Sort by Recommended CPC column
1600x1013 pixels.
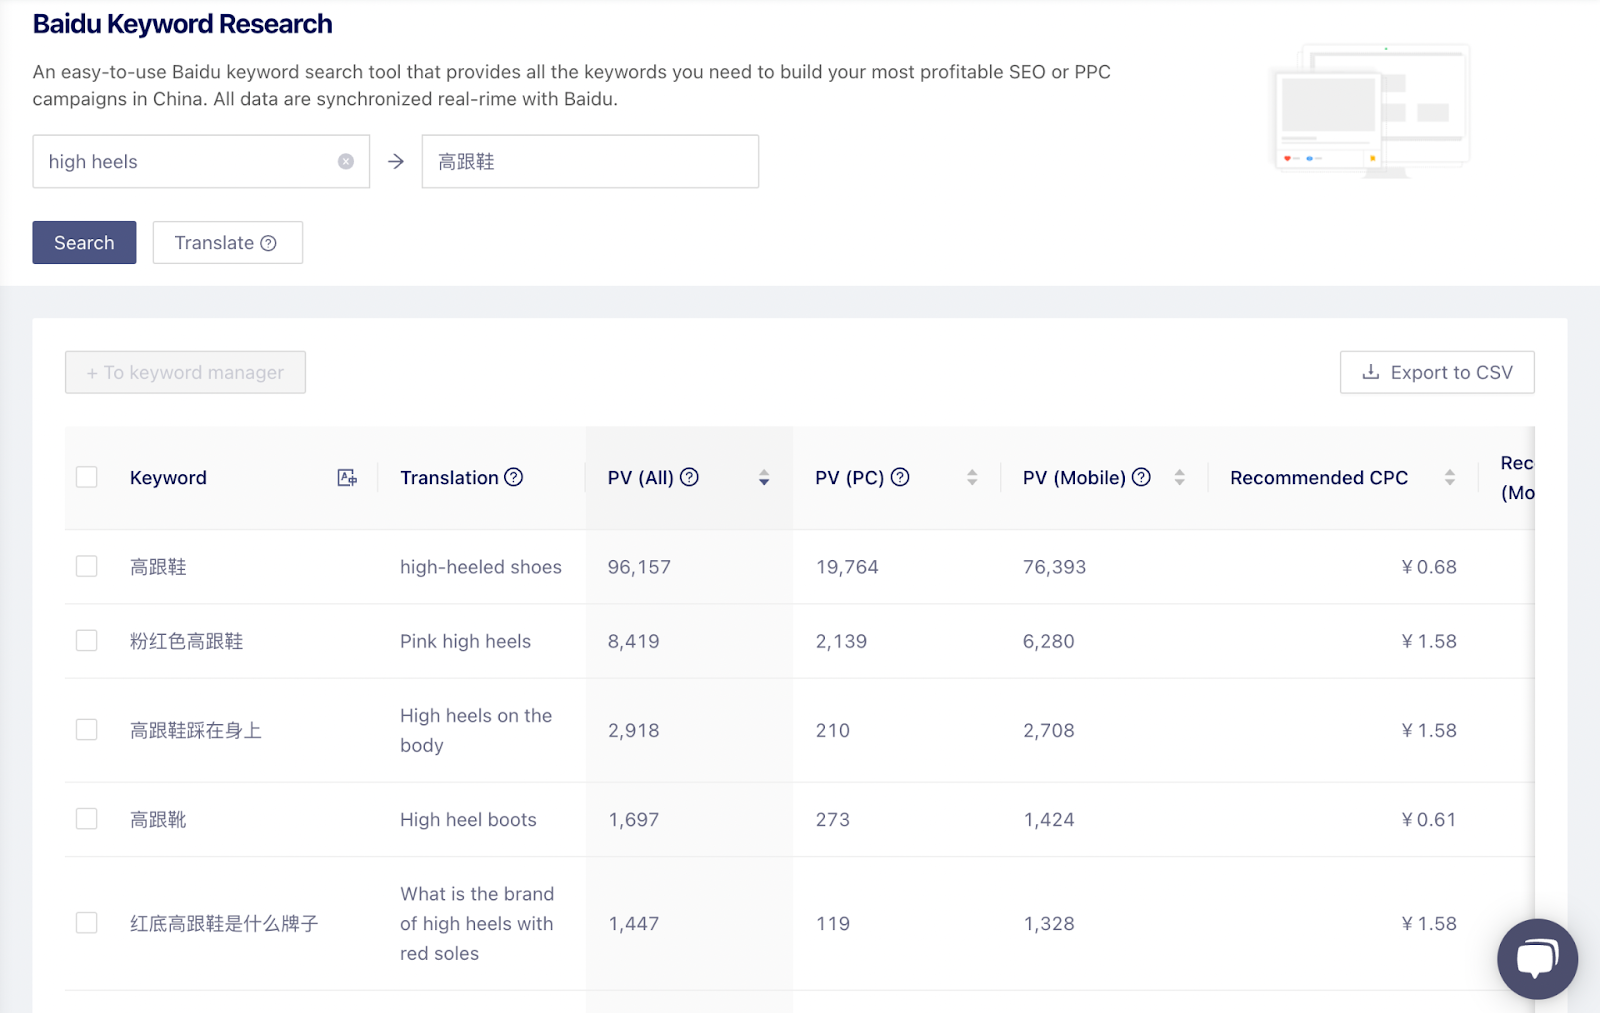click(x=1450, y=478)
